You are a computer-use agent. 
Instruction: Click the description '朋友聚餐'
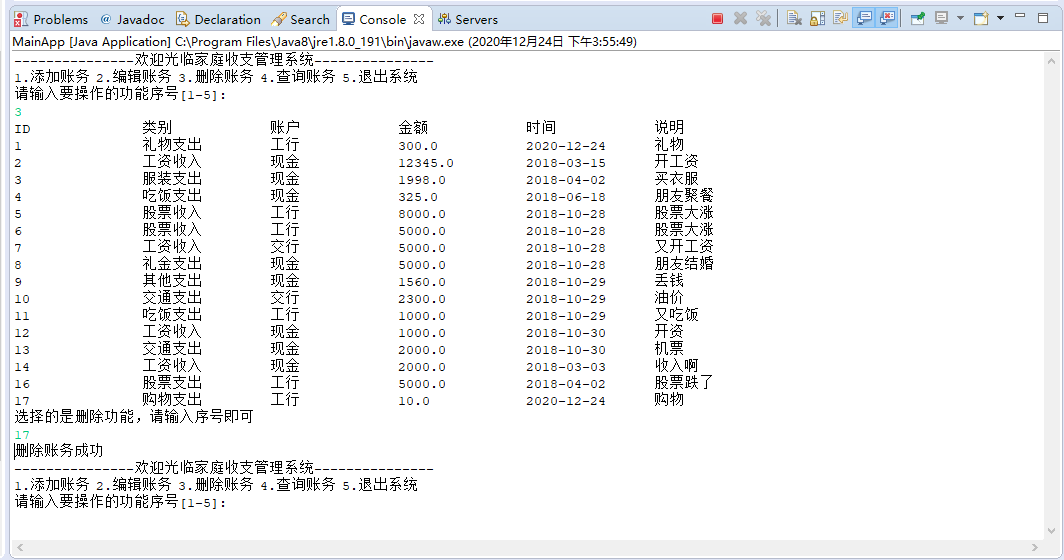684,195
